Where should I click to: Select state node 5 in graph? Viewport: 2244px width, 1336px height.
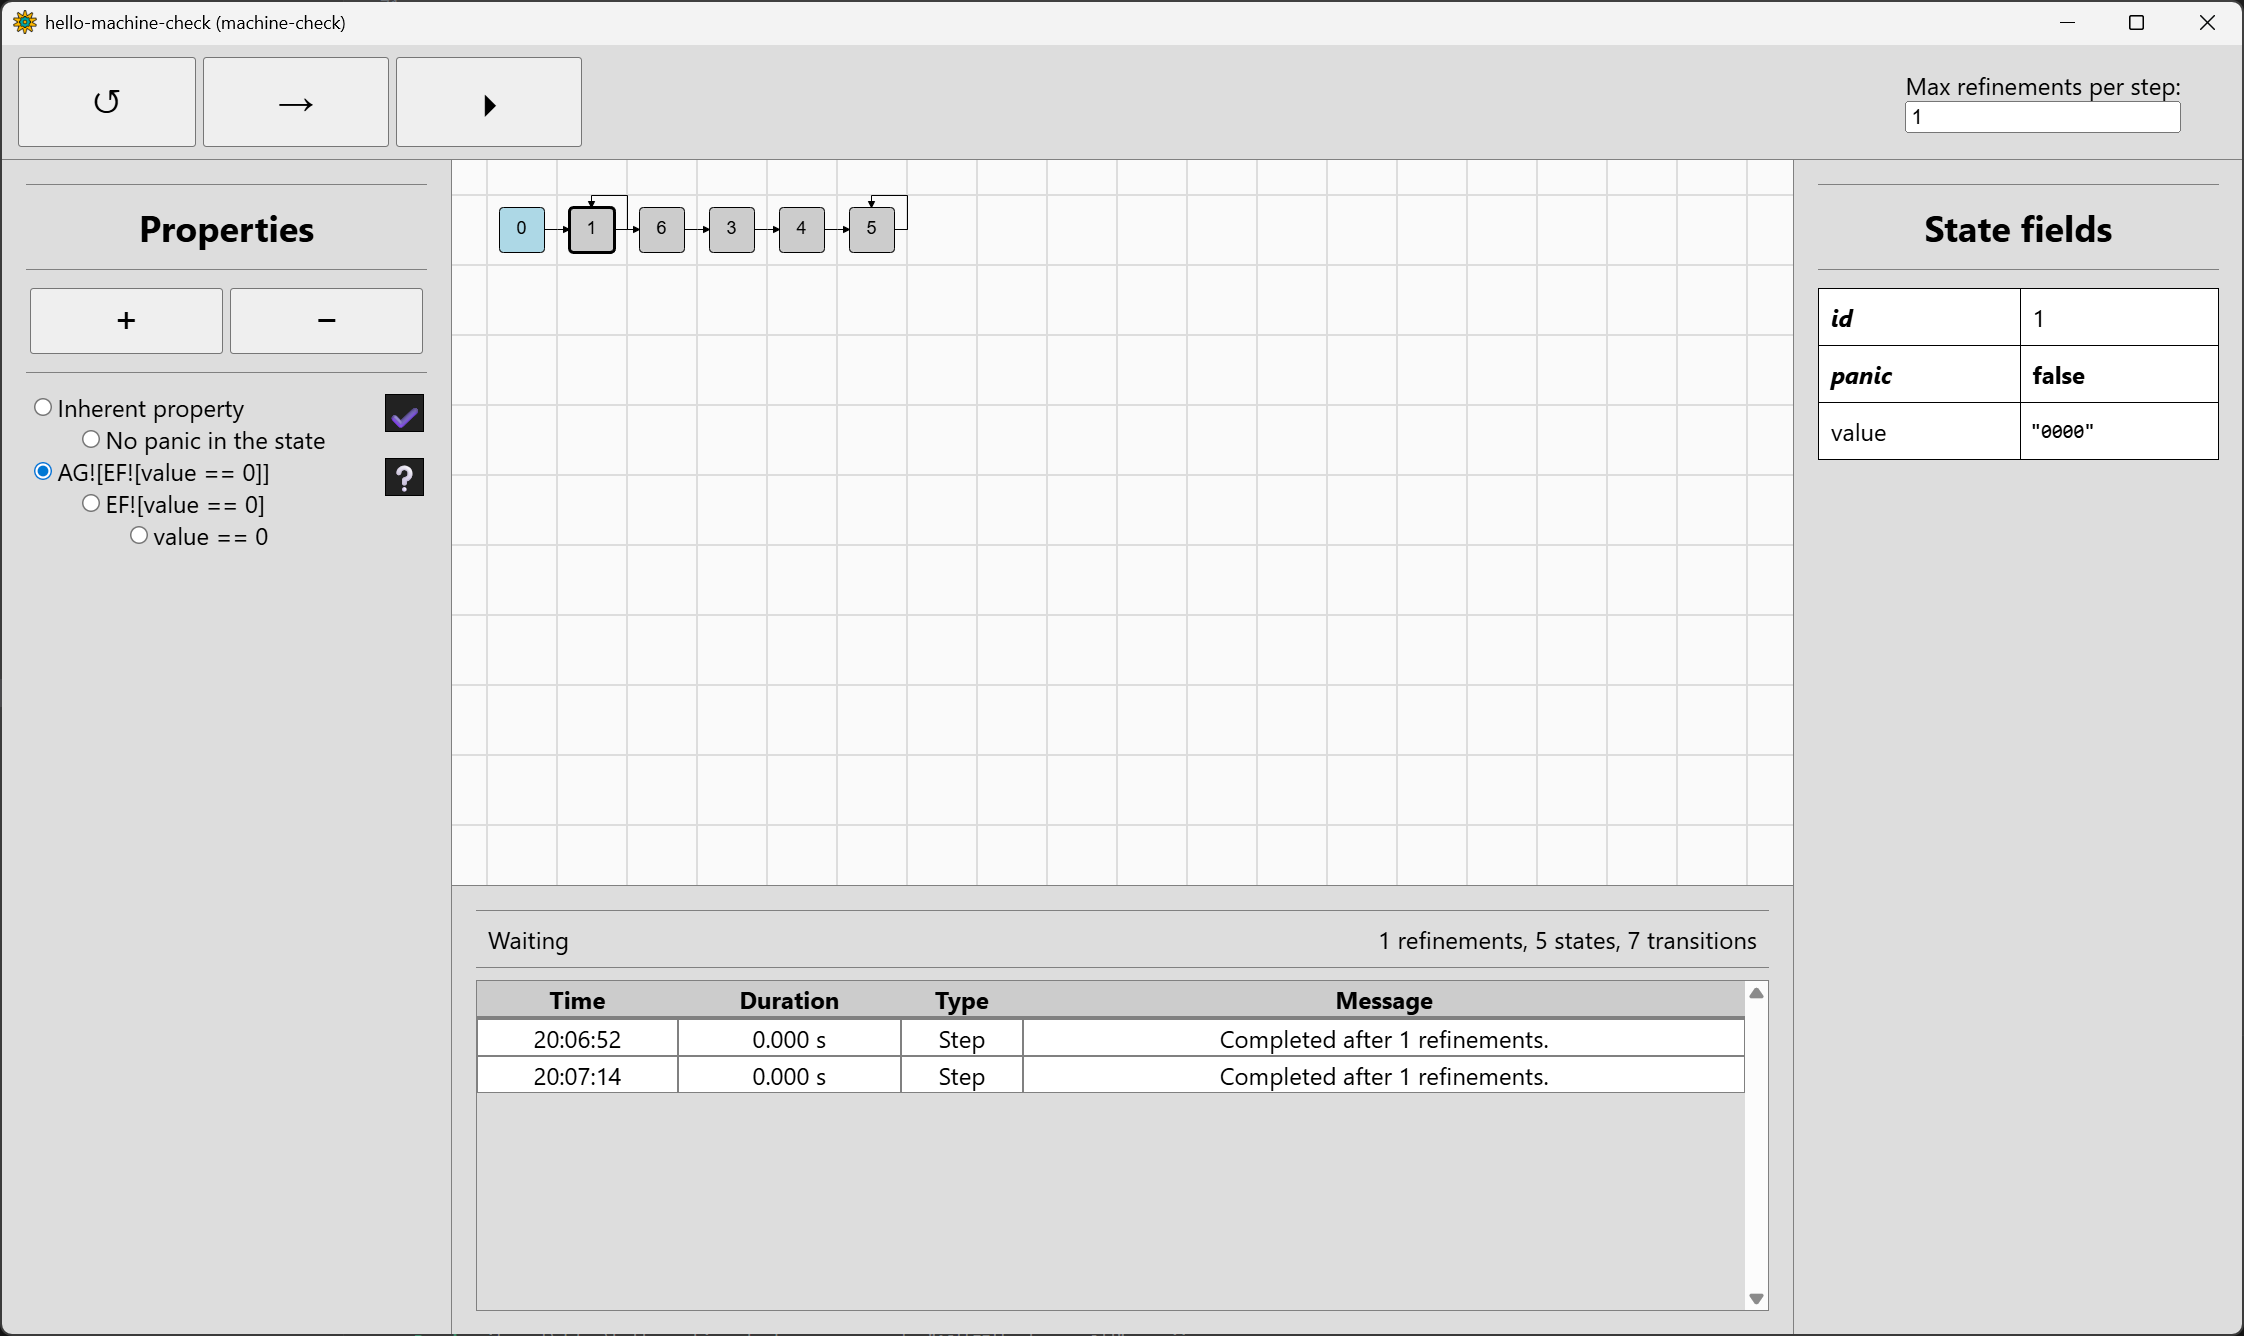871,229
